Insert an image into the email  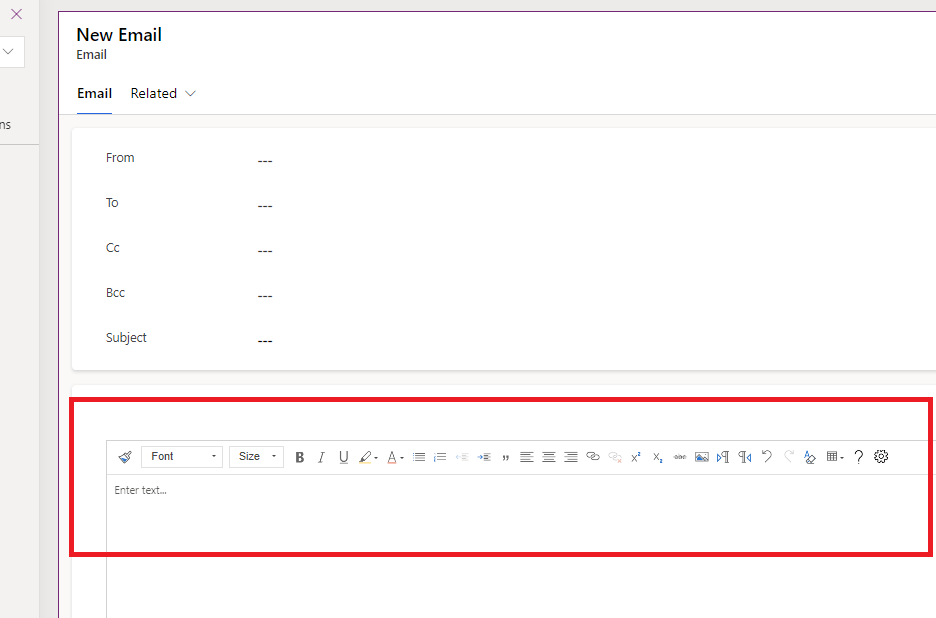[x=702, y=457]
